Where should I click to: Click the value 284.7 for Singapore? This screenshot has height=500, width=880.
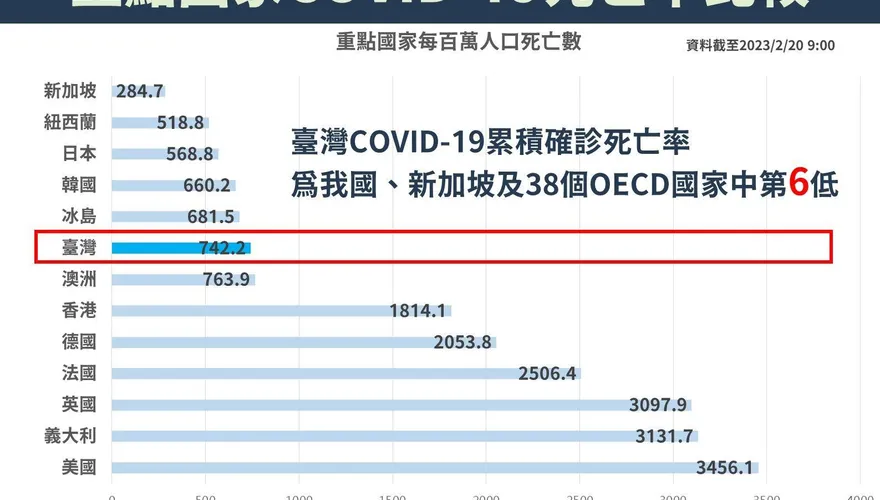(140, 91)
